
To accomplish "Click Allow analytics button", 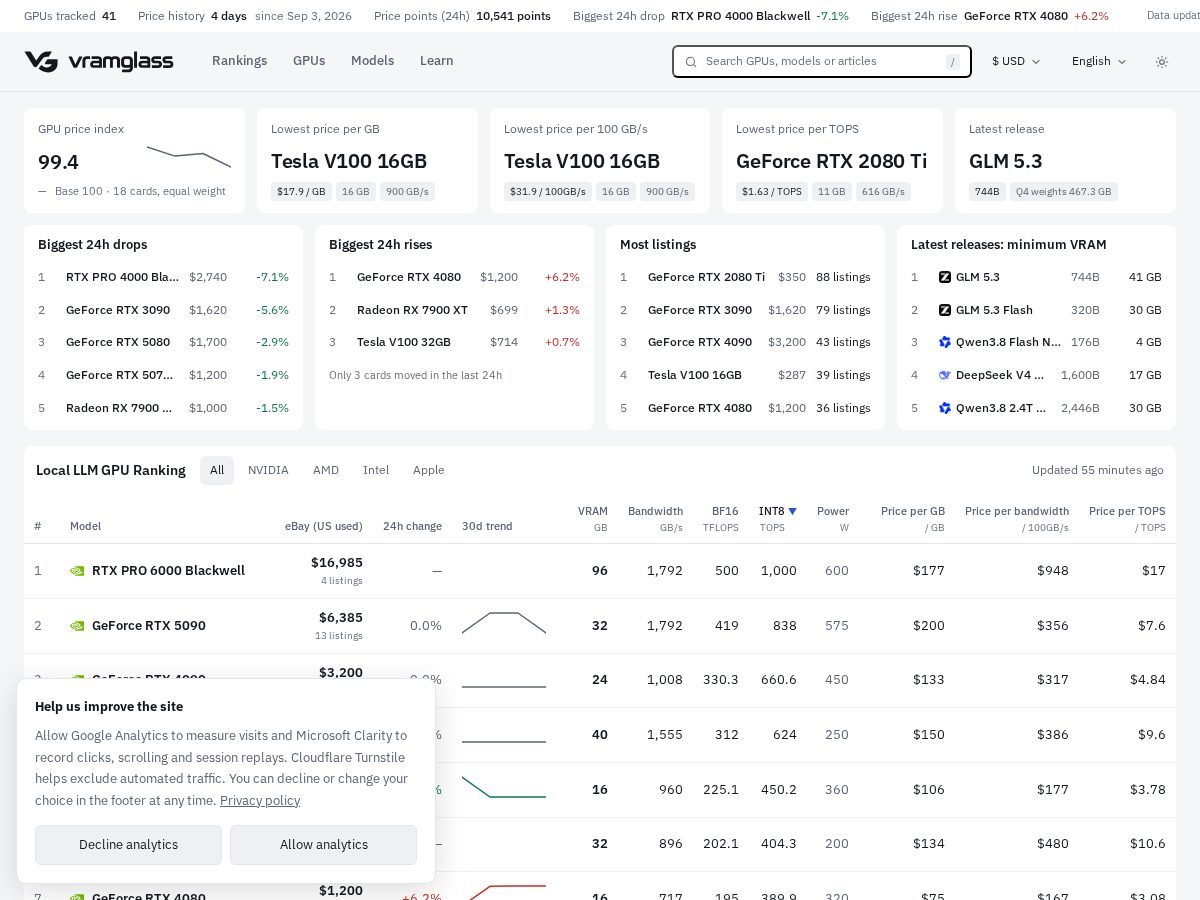I will 323,845.
